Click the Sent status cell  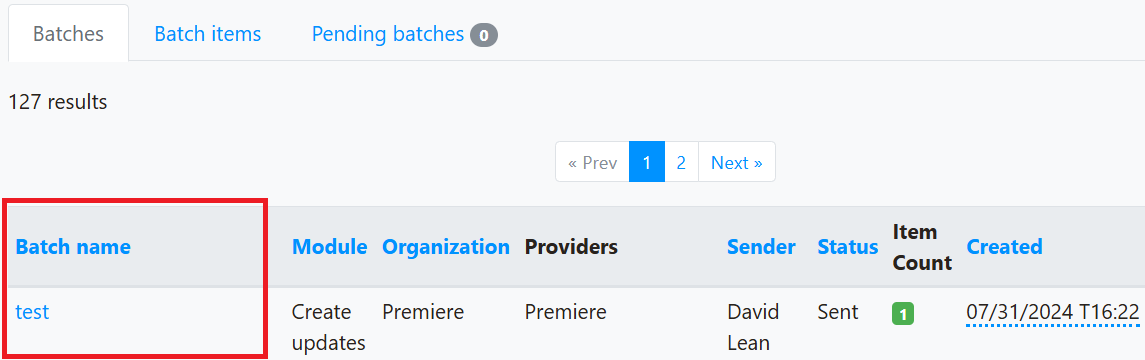coord(838,313)
